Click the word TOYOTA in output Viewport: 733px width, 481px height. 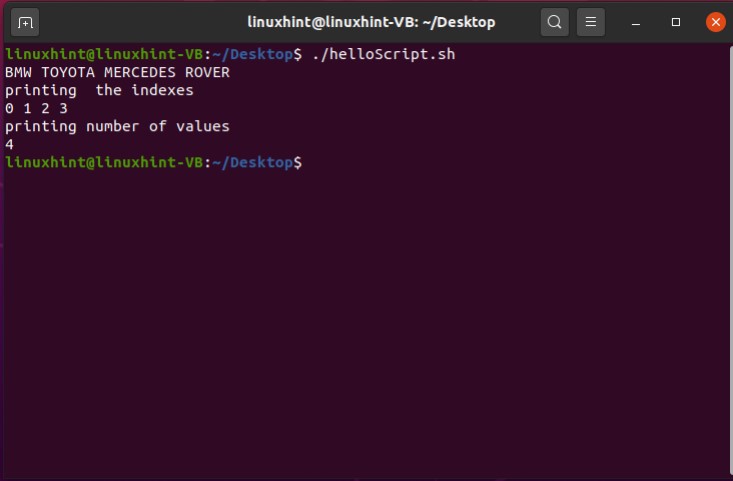(x=67, y=72)
